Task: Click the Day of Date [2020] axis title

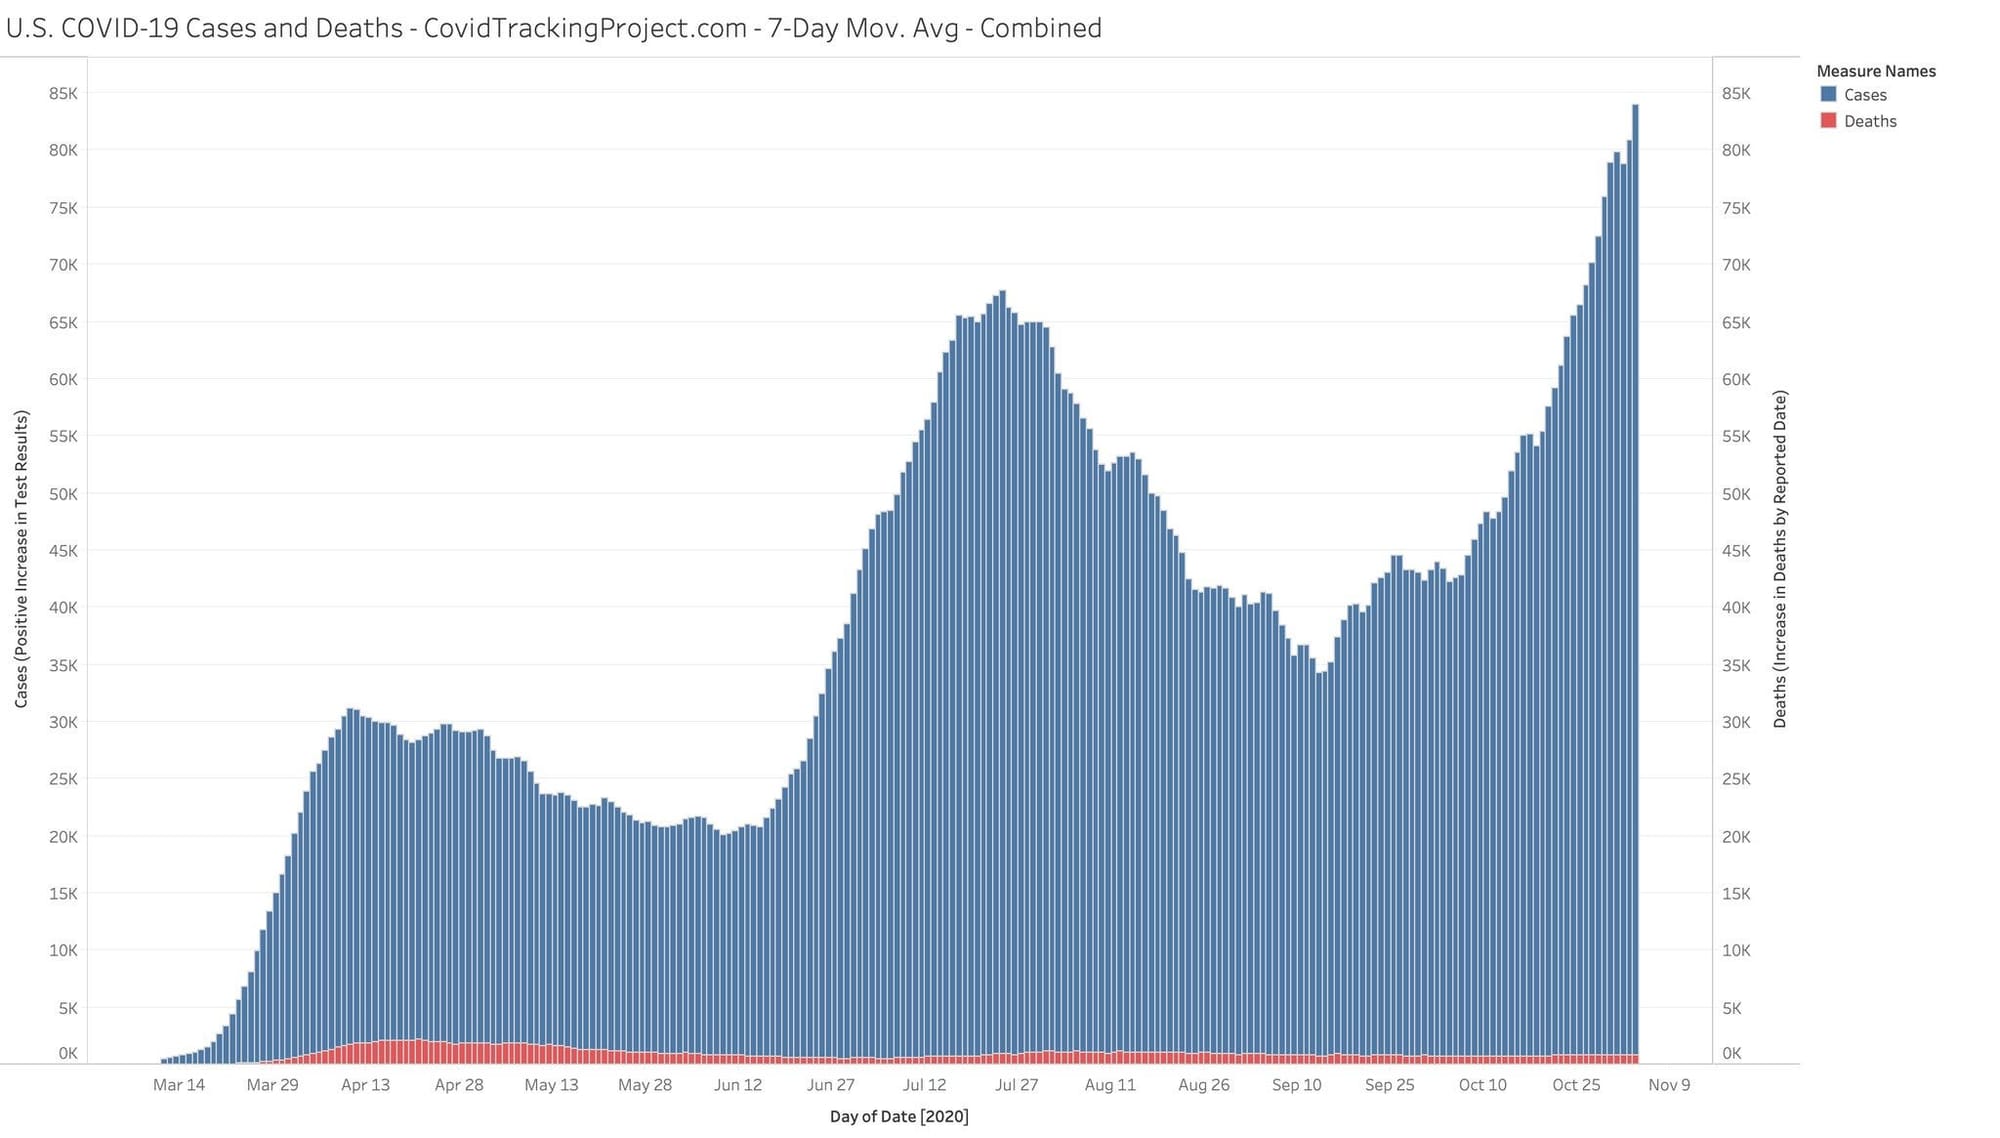Action: [x=899, y=1116]
